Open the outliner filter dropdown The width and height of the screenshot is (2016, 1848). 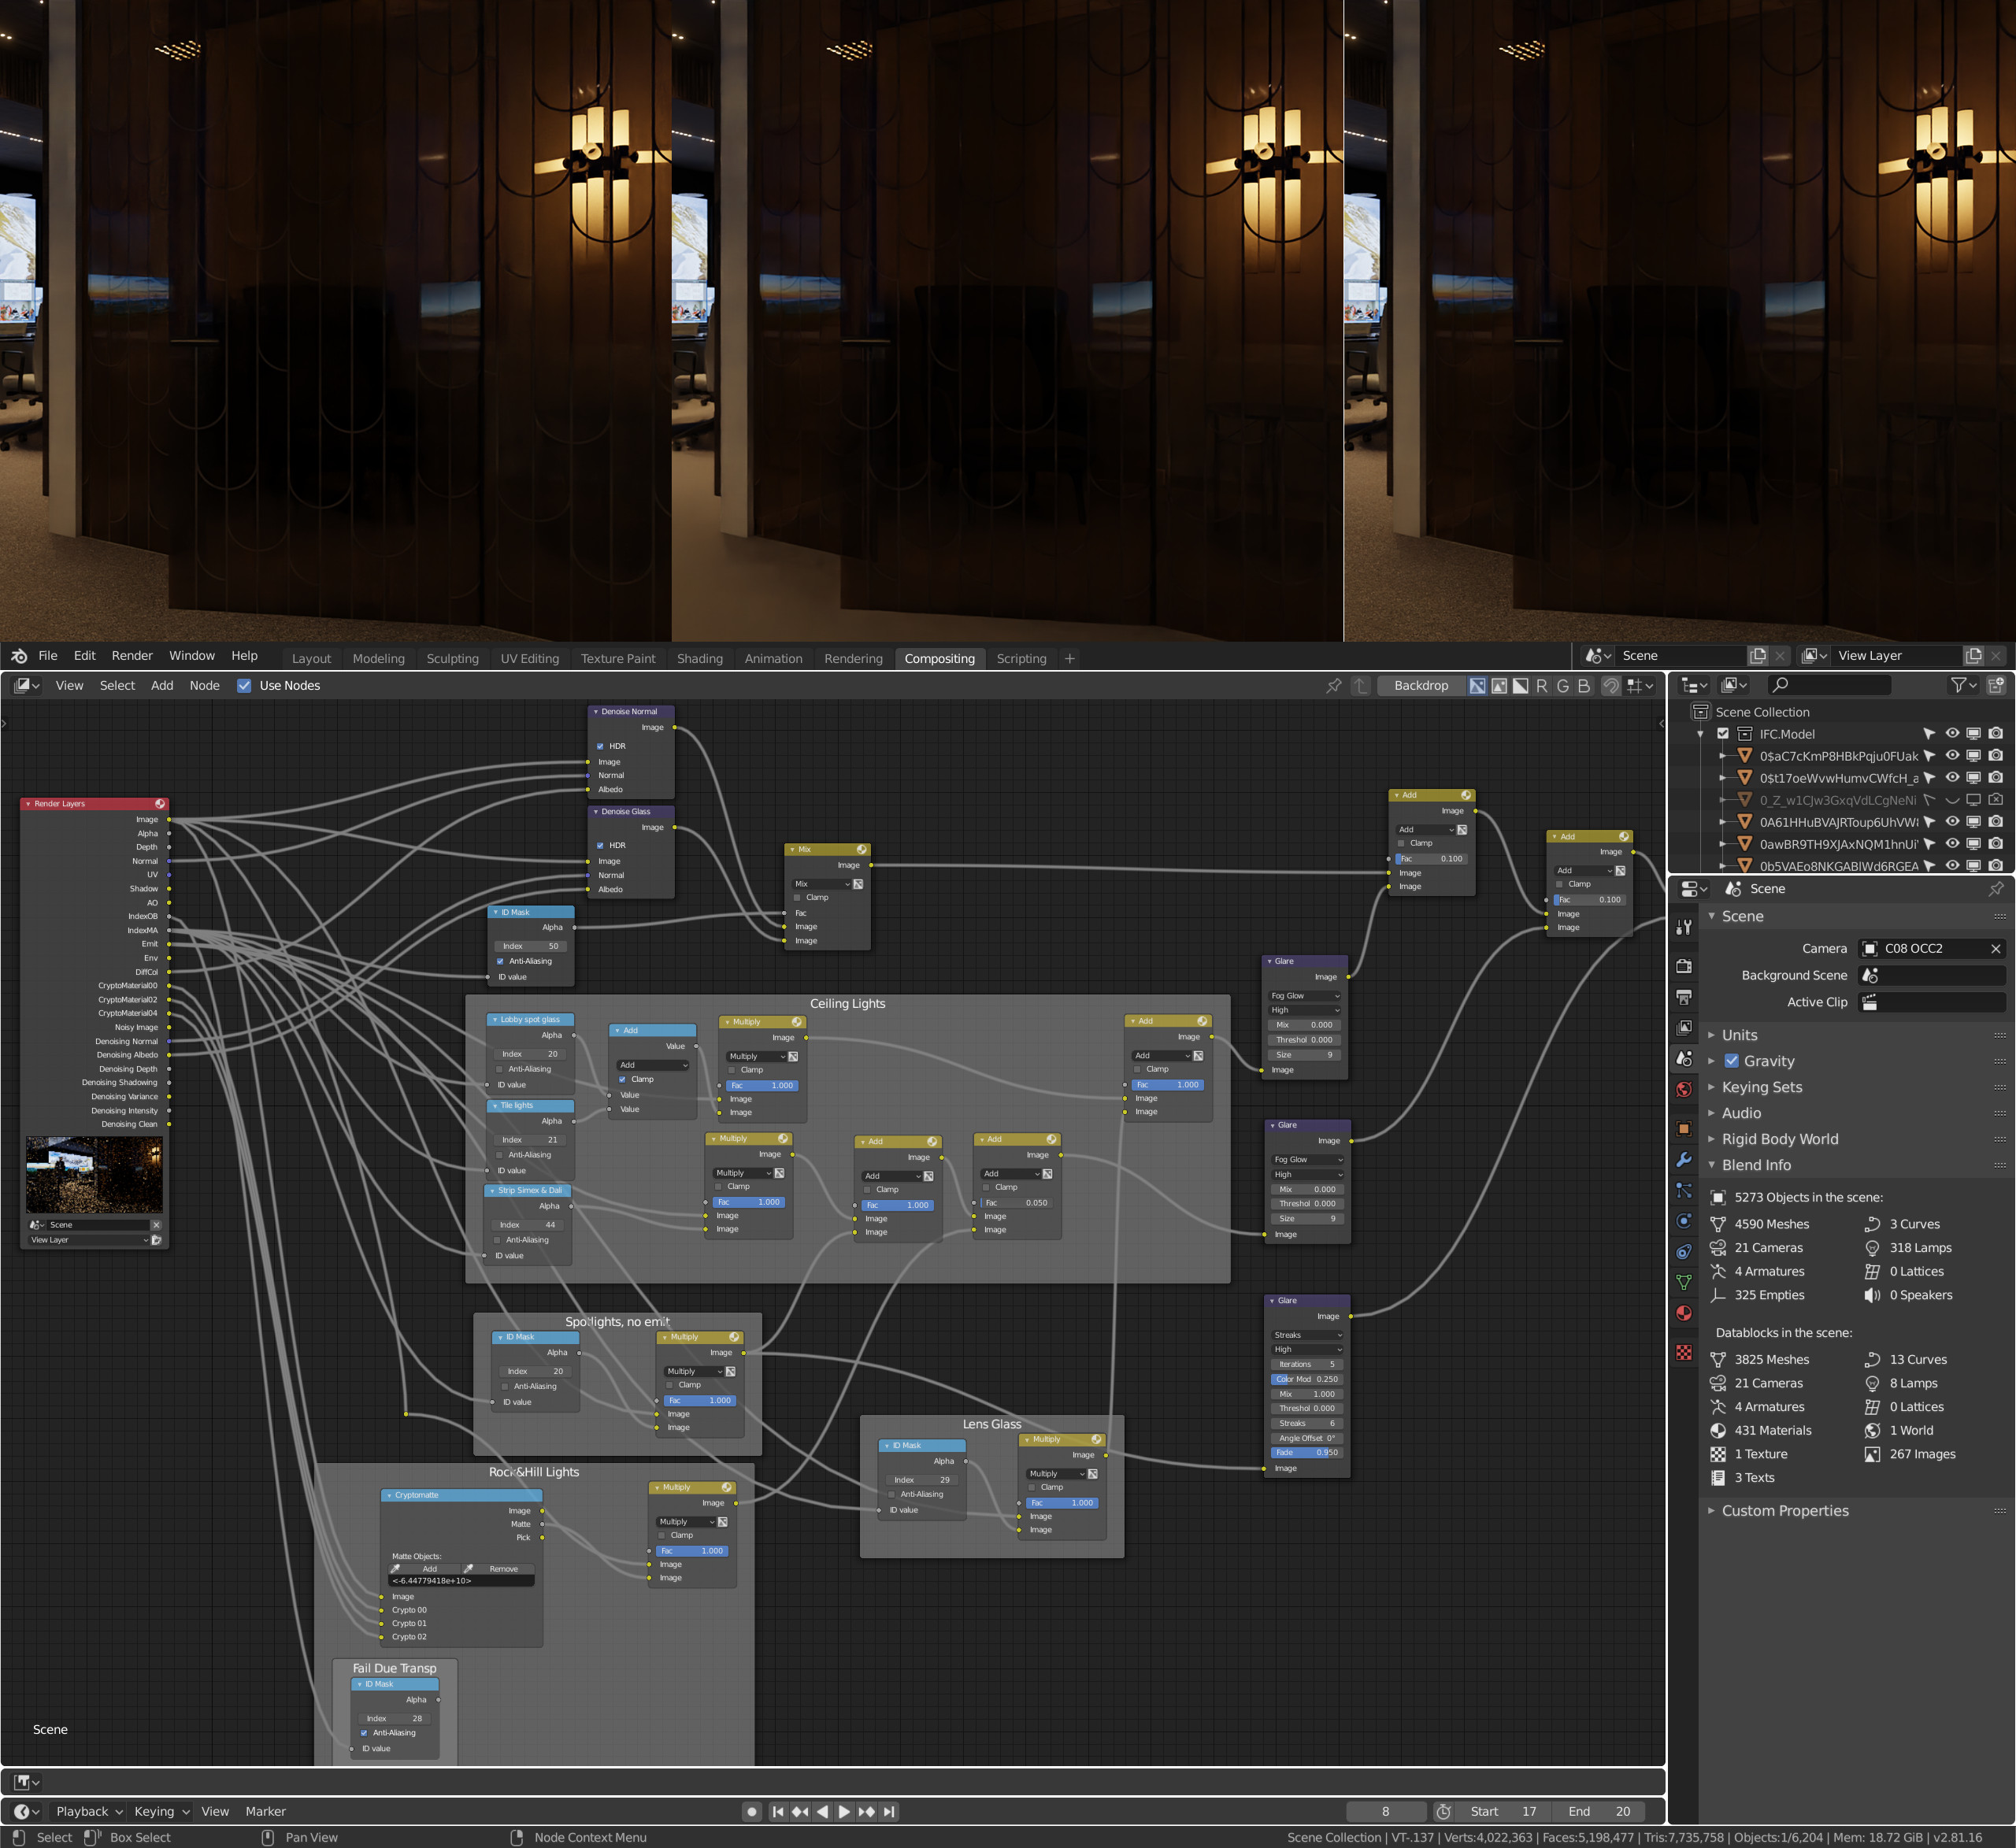point(1963,685)
